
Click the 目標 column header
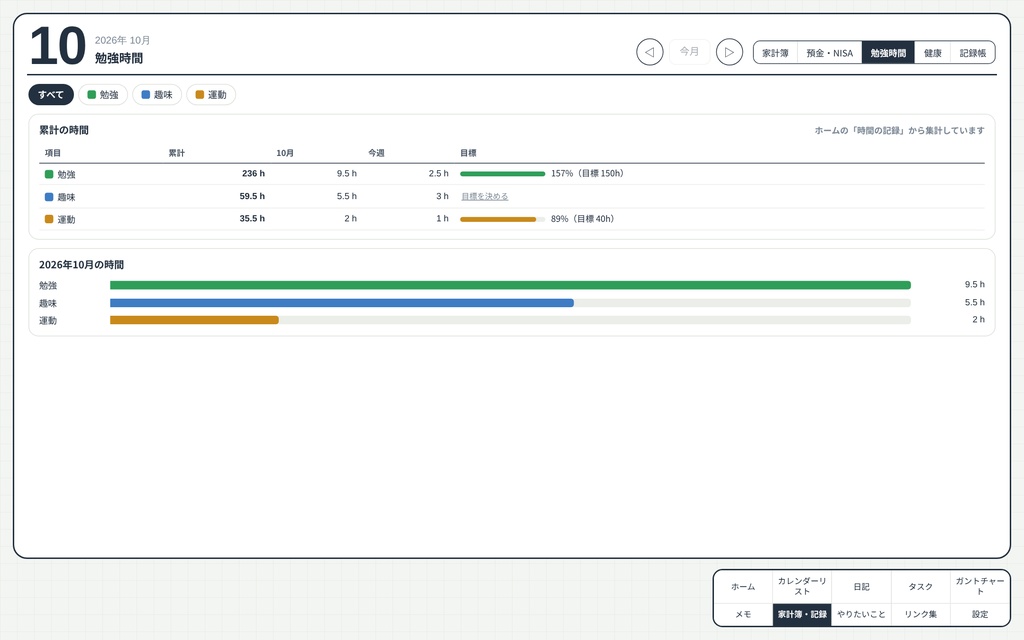[468, 153]
